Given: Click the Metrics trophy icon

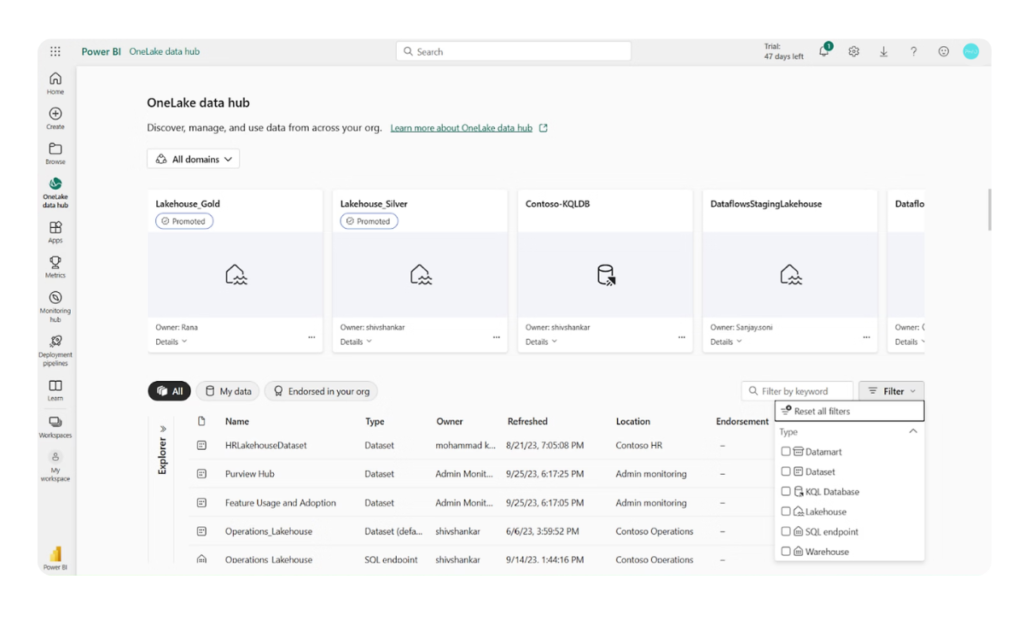Looking at the screenshot, I should (55, 265).
